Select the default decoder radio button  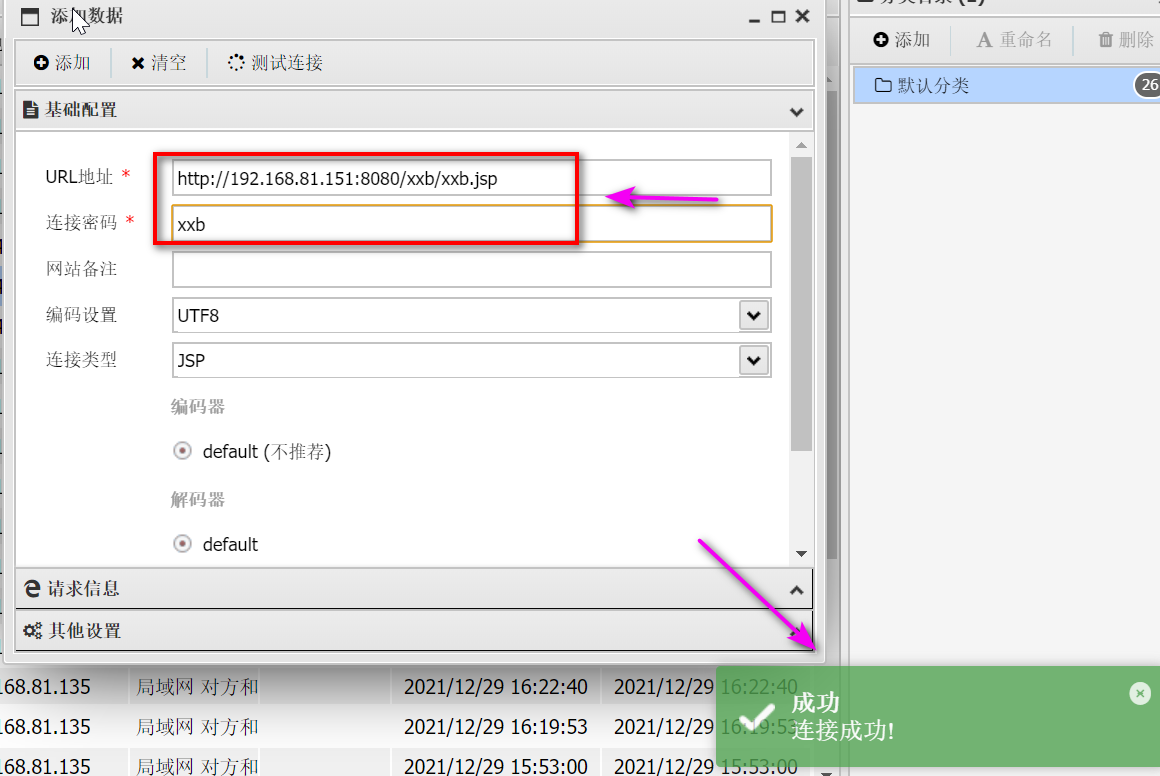(x=182, y=544)
